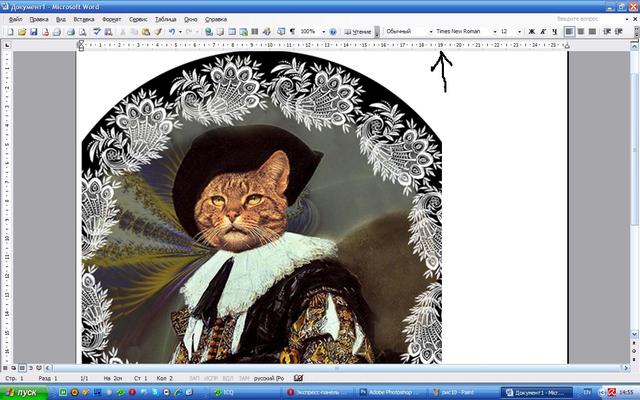Show paragraph marks with the pilcrow icon
The image size is (640, 400).
[x=291, y=32]
